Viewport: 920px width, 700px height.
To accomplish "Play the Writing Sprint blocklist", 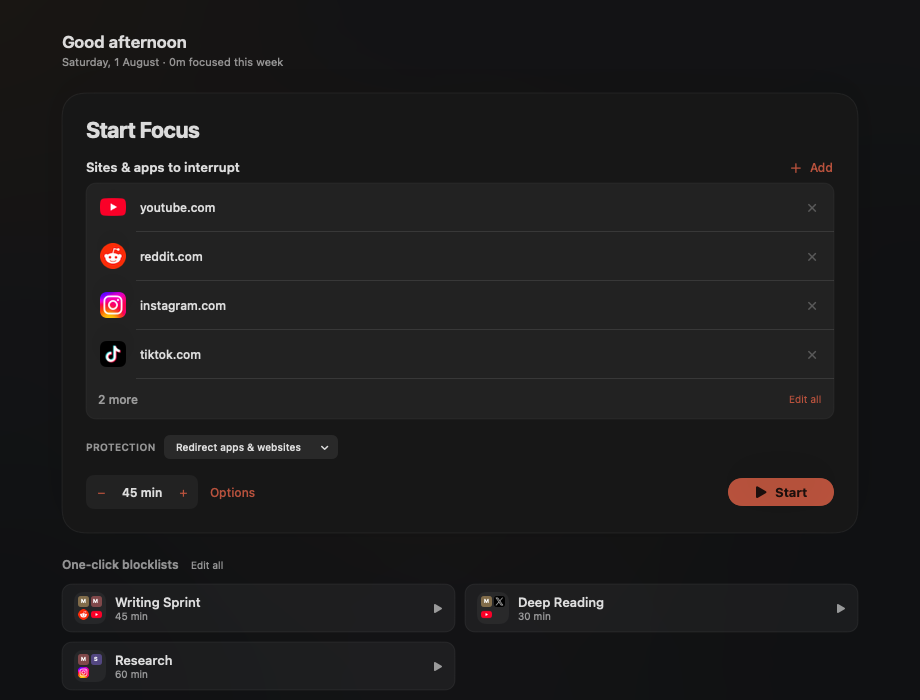I will (x=437, y=608).
